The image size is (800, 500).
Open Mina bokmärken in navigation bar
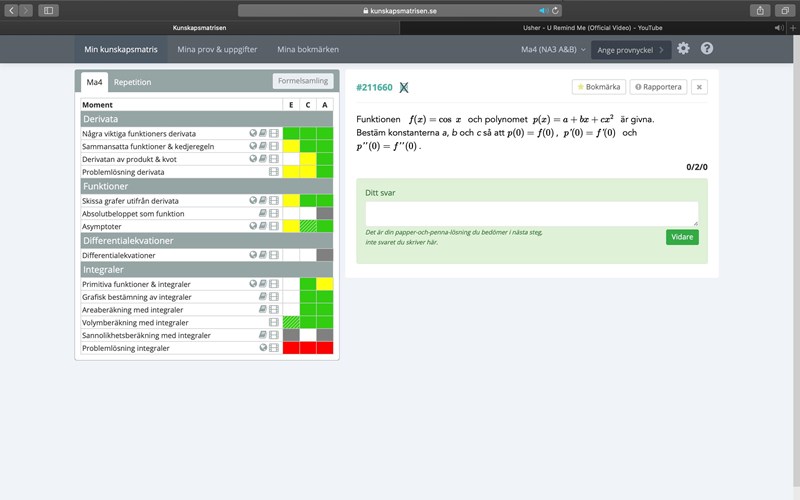307,49
